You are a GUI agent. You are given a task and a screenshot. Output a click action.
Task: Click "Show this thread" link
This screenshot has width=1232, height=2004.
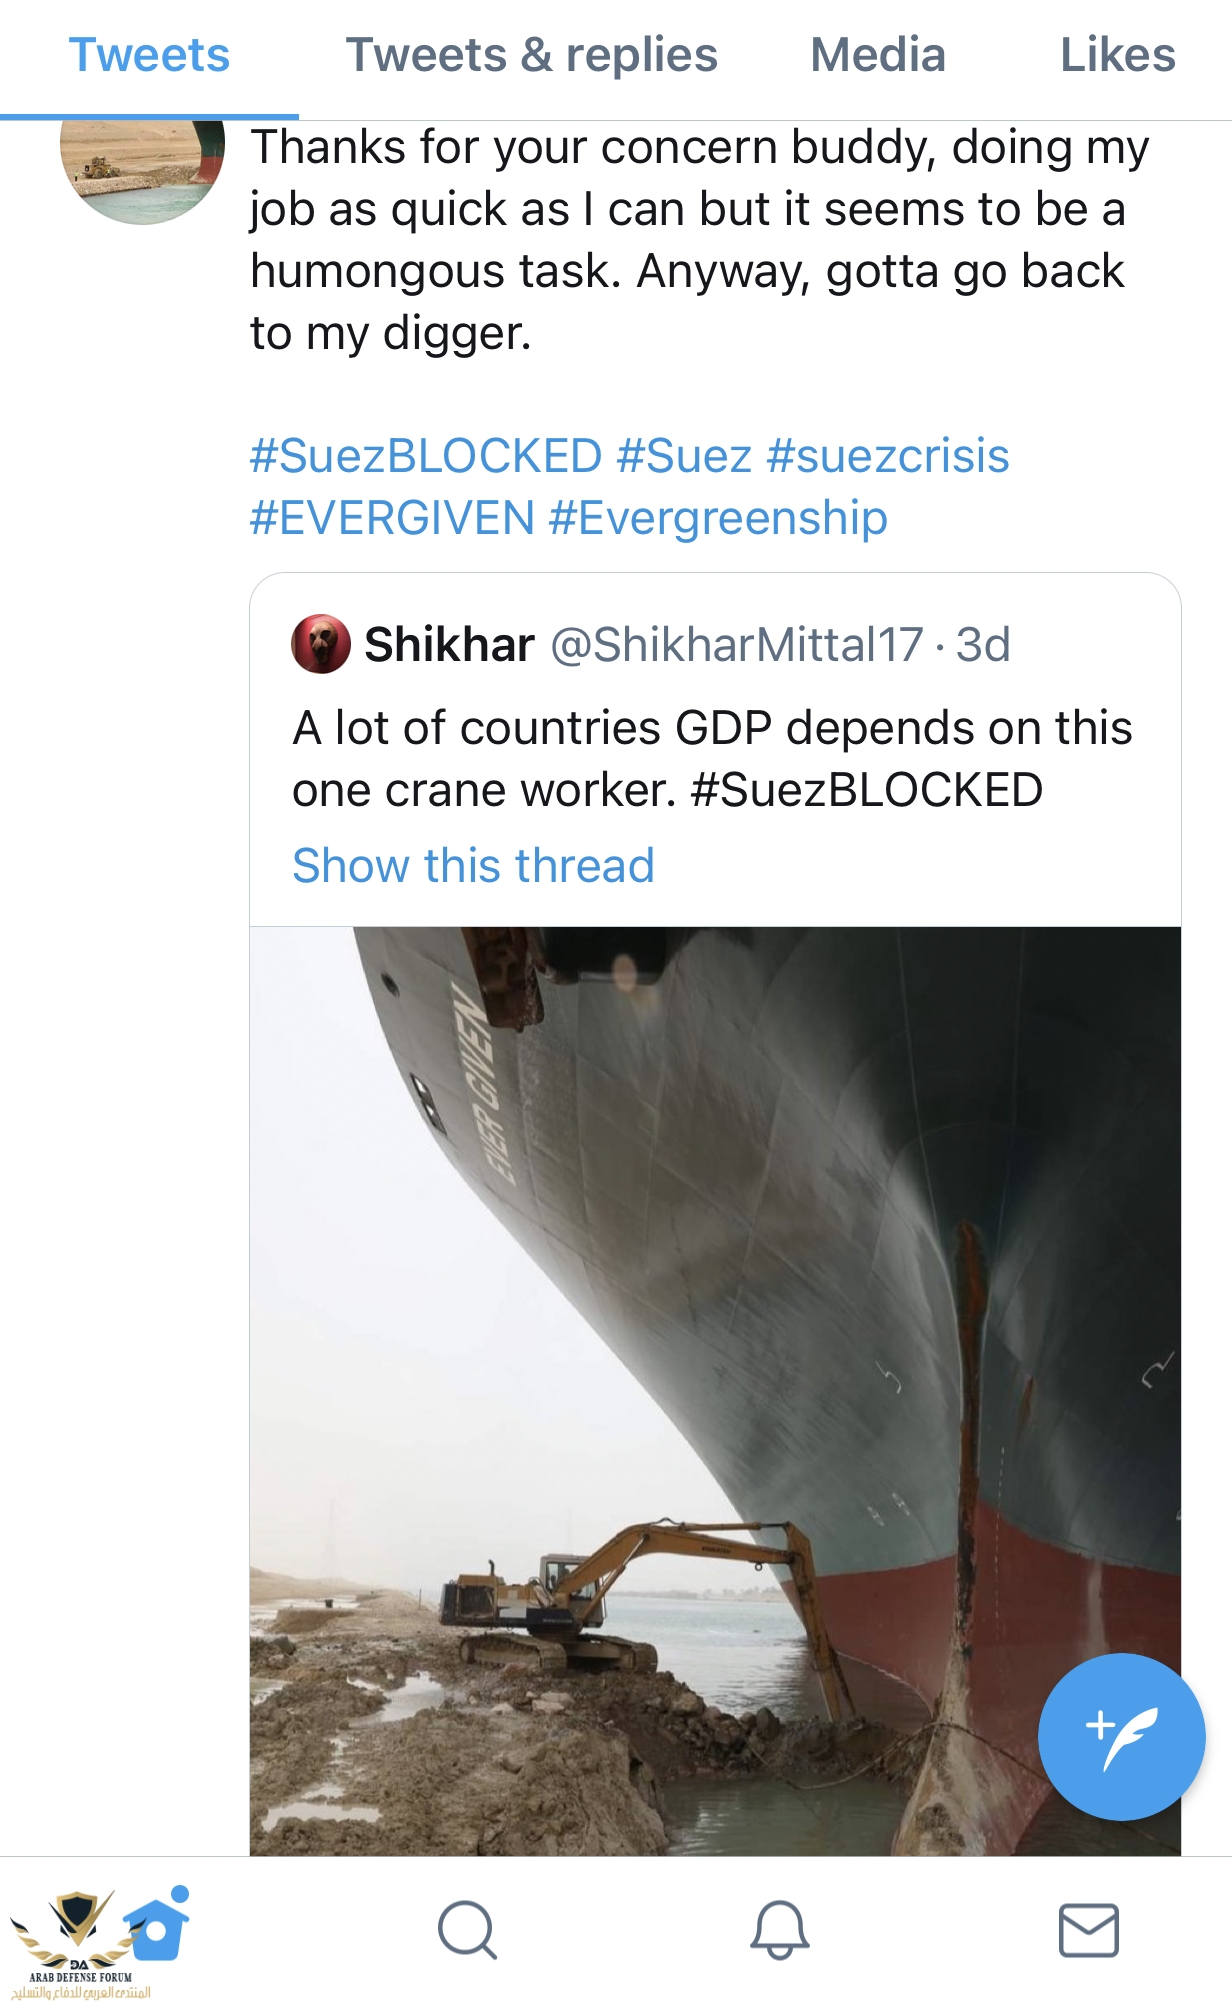tap(473, 865)
